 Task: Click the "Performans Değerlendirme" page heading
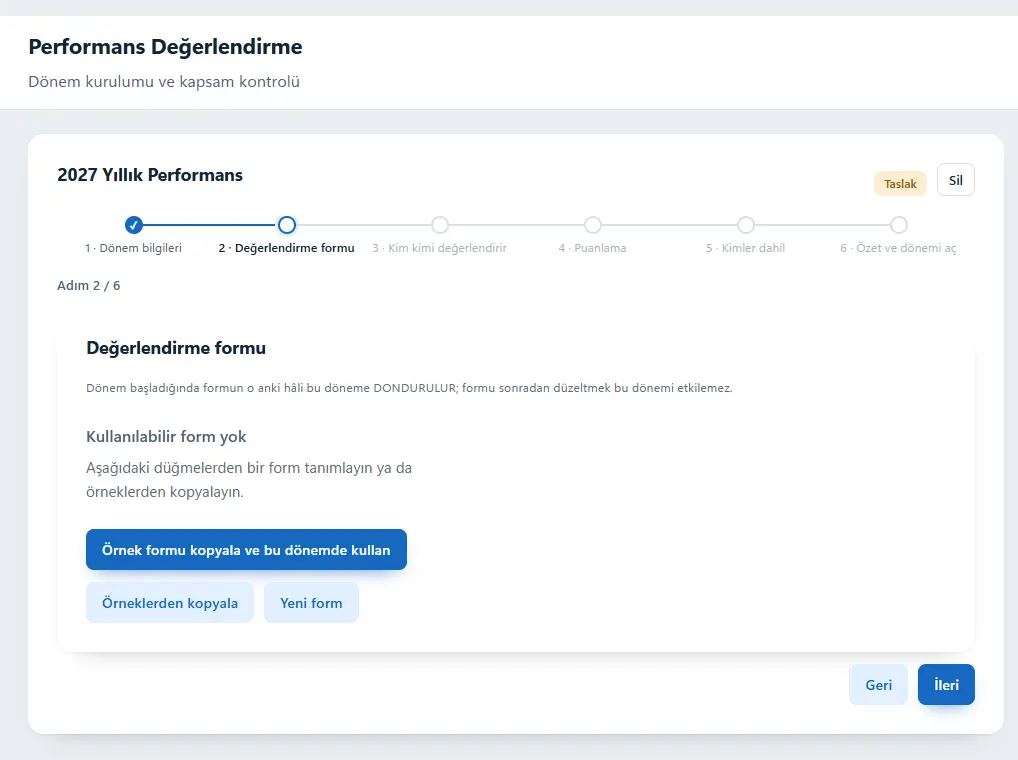point(166,47)
